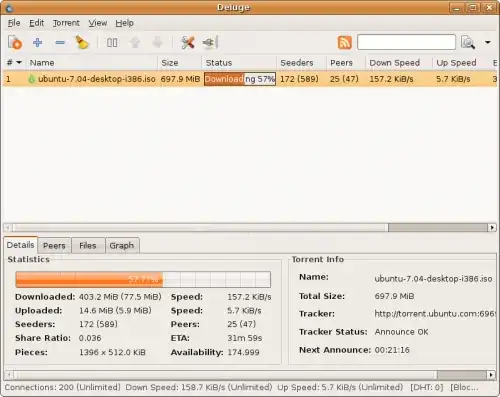The height and width of the screenshot is (397, 500).
Task: Click the Add Torrent file icon
Action: (15, 43)
